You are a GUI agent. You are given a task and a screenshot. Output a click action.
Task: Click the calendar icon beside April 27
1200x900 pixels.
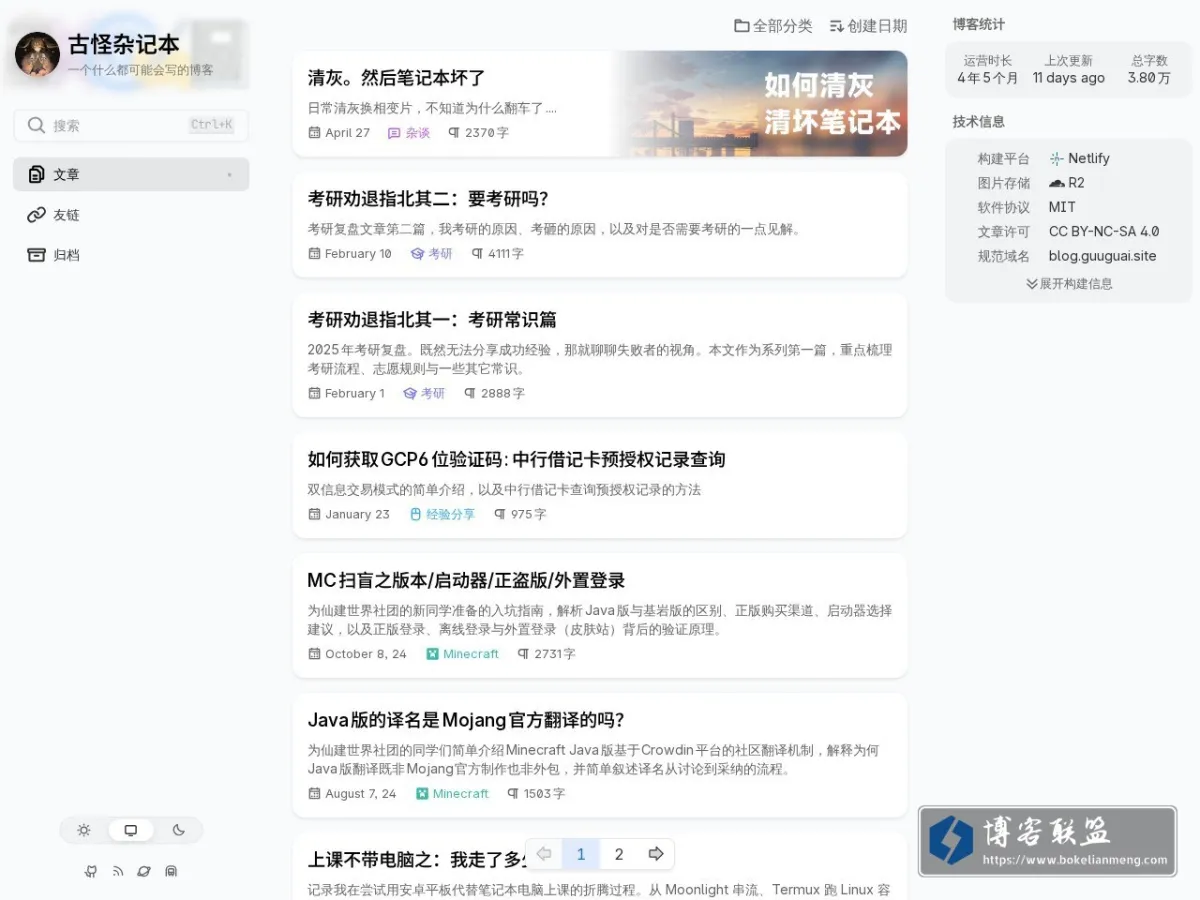314,132
